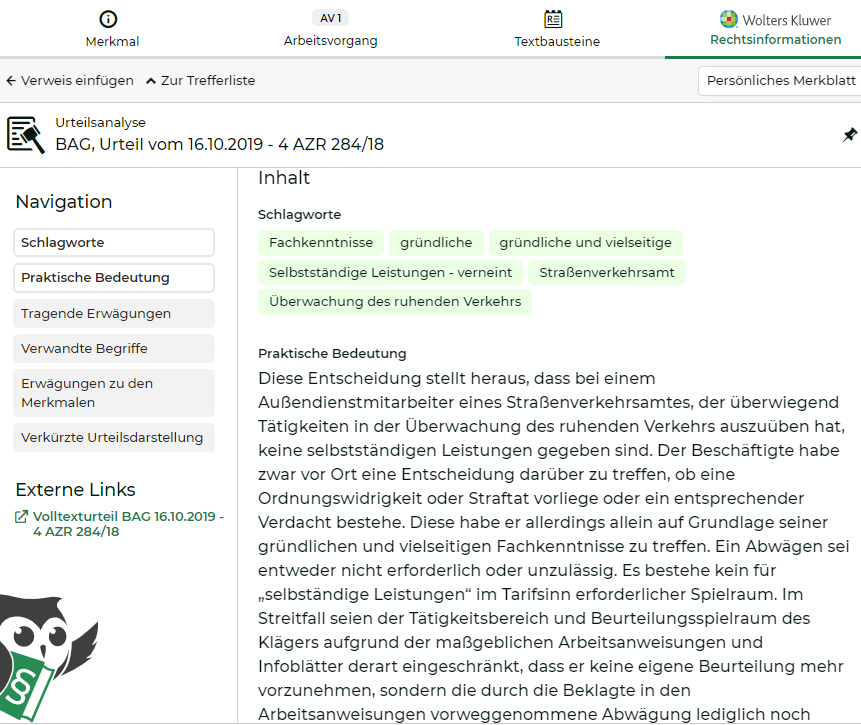Viewport: 861px width, 725px height.
Task: Click the chevron next to Zur Trefferliste
Action: [149, 78]
